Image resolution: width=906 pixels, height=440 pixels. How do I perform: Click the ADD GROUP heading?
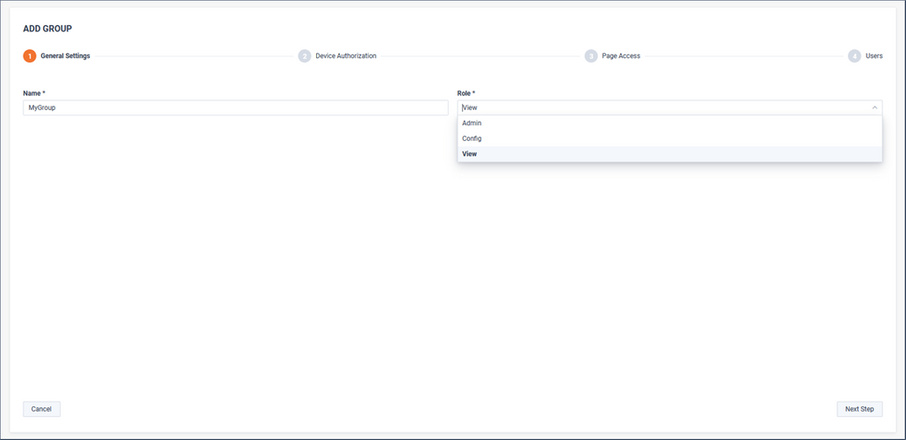[47, 28]
